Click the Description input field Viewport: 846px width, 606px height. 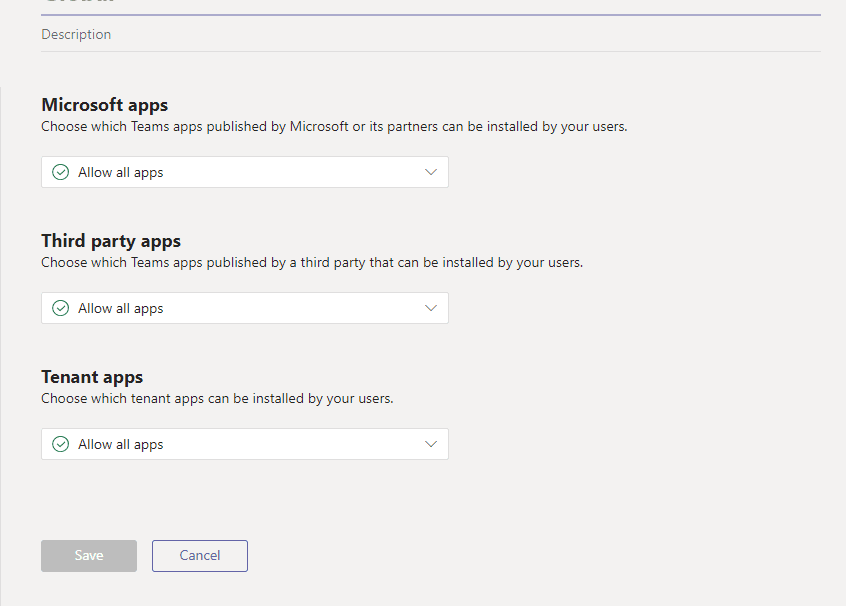click(431, 35)
